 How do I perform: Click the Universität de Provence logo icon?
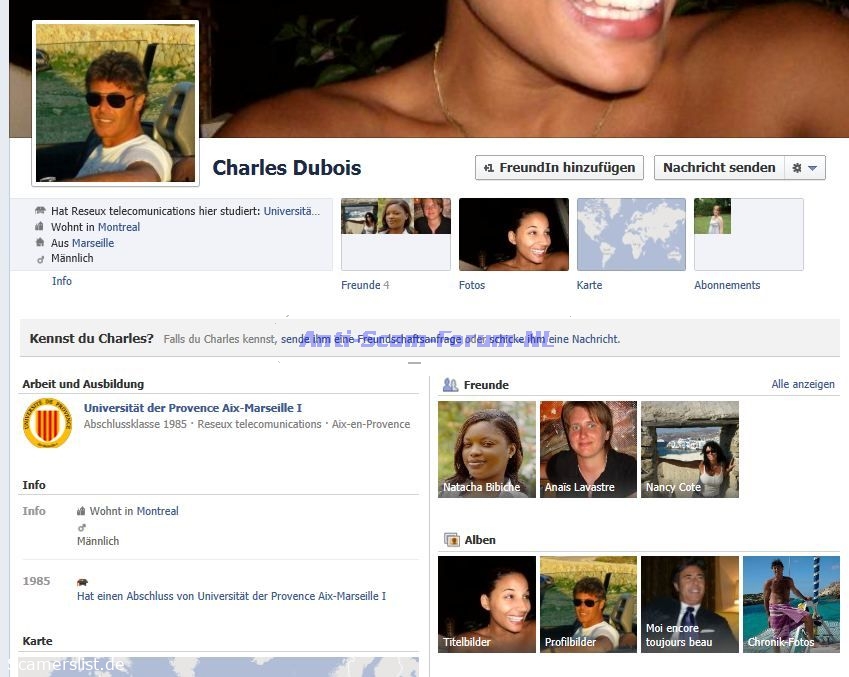[47, 424]
